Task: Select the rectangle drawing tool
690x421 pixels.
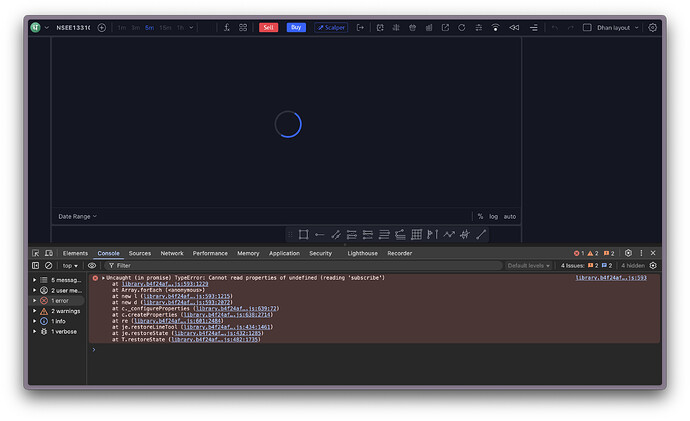Action: (303, 234)
